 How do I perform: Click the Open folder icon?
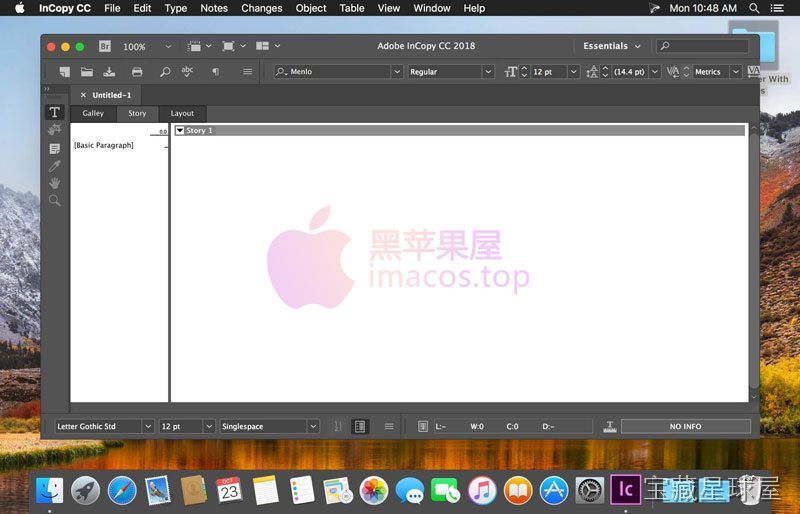point(87,72)
